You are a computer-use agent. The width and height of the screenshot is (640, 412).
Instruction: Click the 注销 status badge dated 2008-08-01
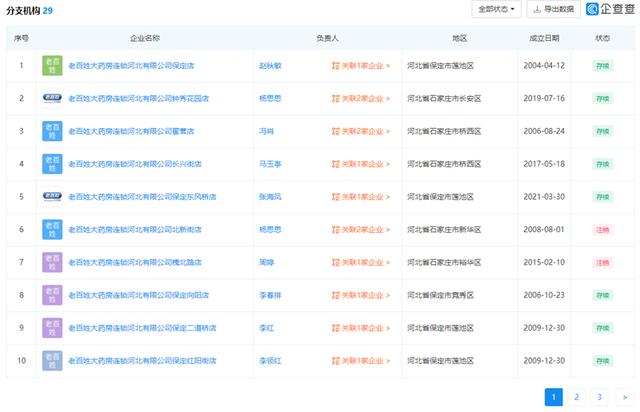[602, 230]
